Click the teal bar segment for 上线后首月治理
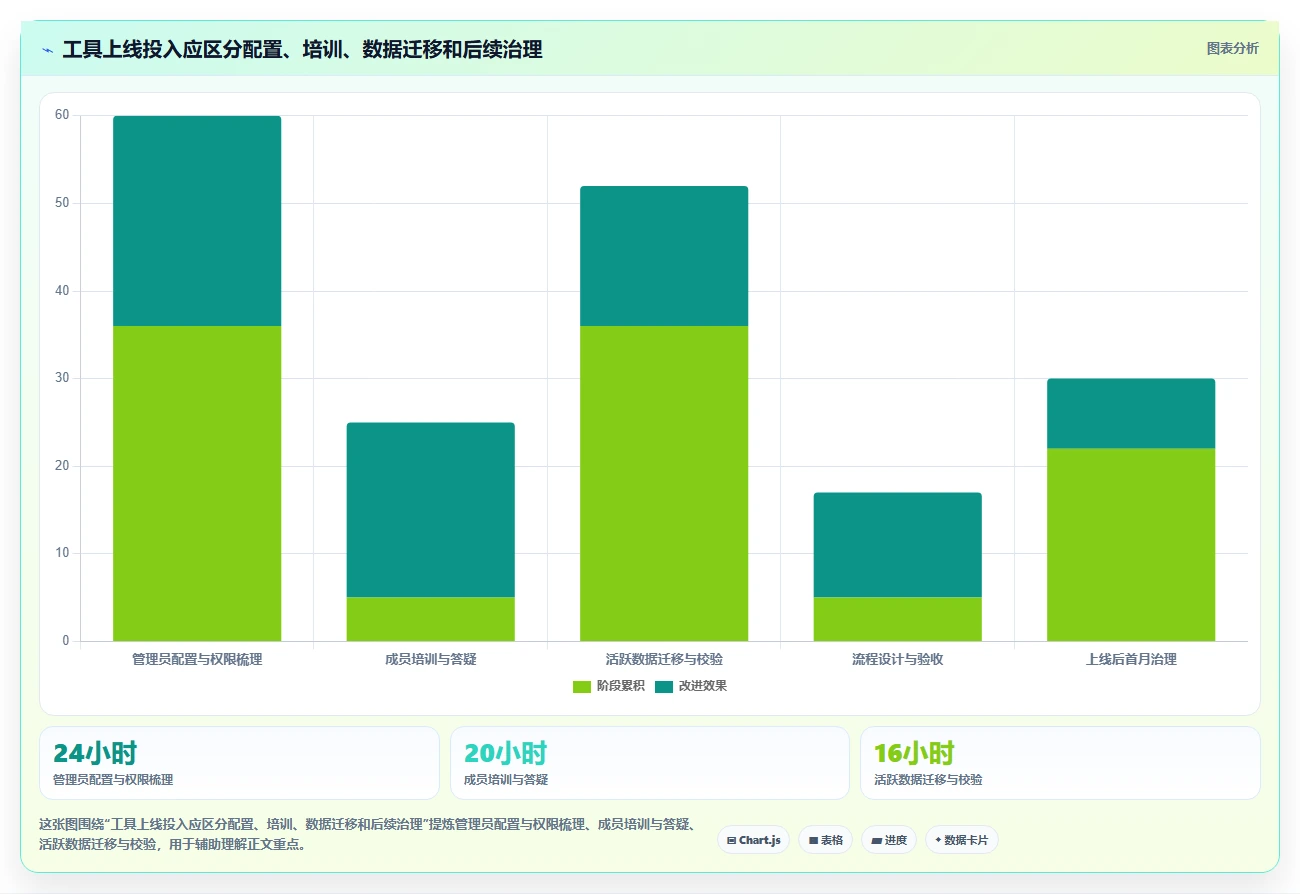Image resolution: width=1300 pixels, height=894 pixels. click(x=1131, y=414)
